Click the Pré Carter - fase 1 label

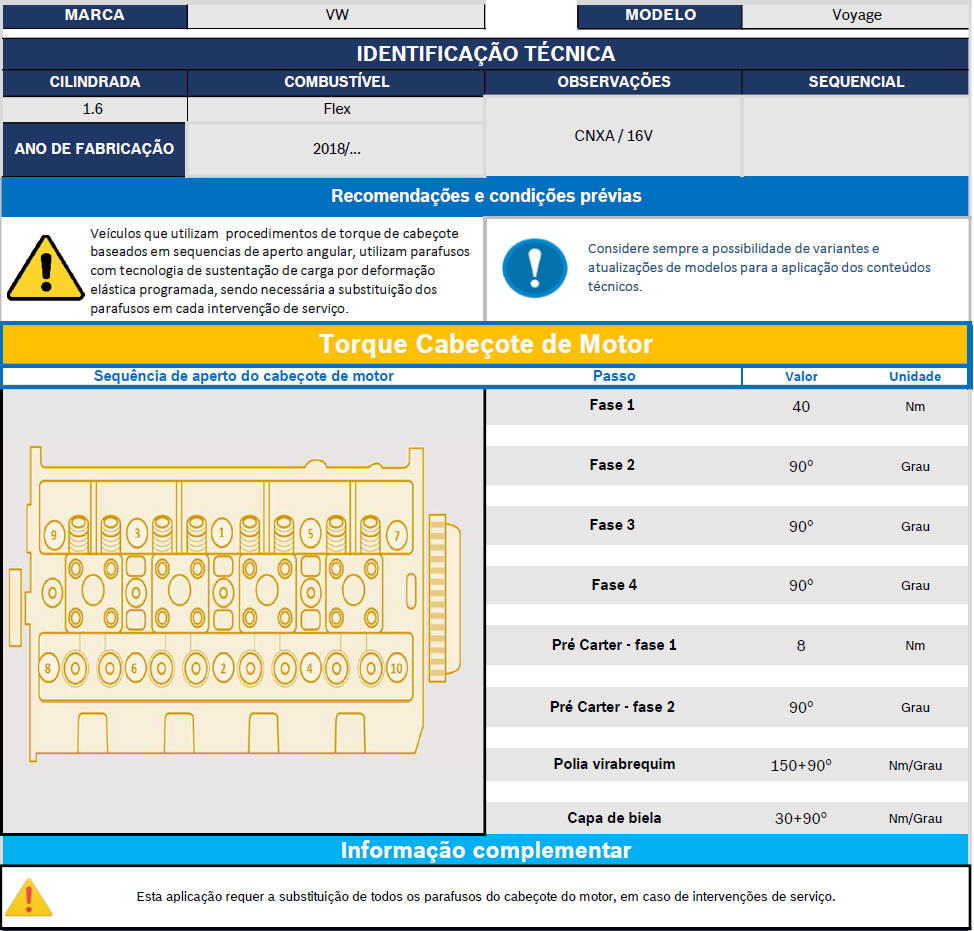coord(614,645)
